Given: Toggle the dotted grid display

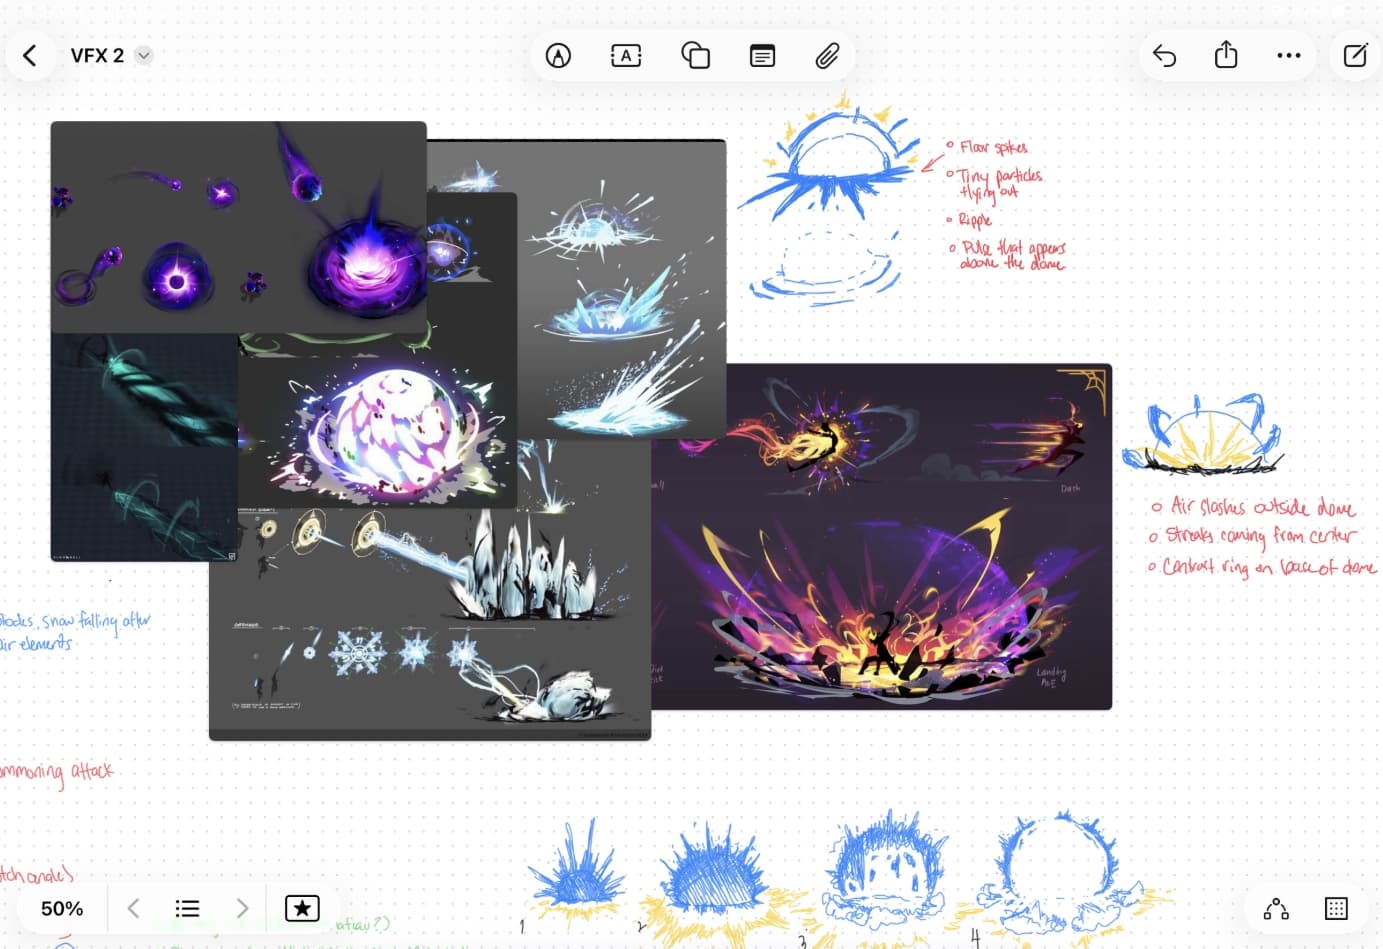Looking at the screenshot, I should pyautogui.click(x=1336, y=908).
